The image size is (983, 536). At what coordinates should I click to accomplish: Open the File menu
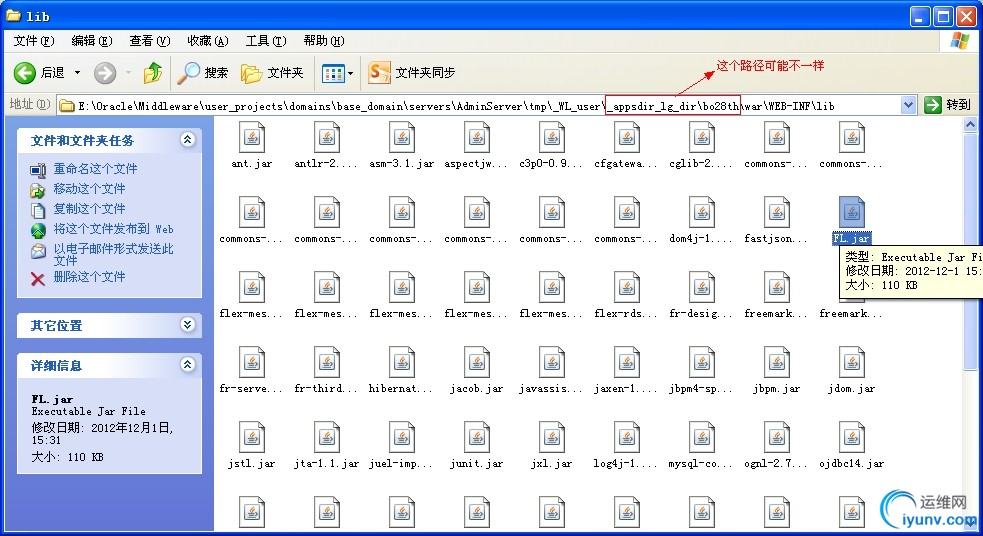click(34, 41)
